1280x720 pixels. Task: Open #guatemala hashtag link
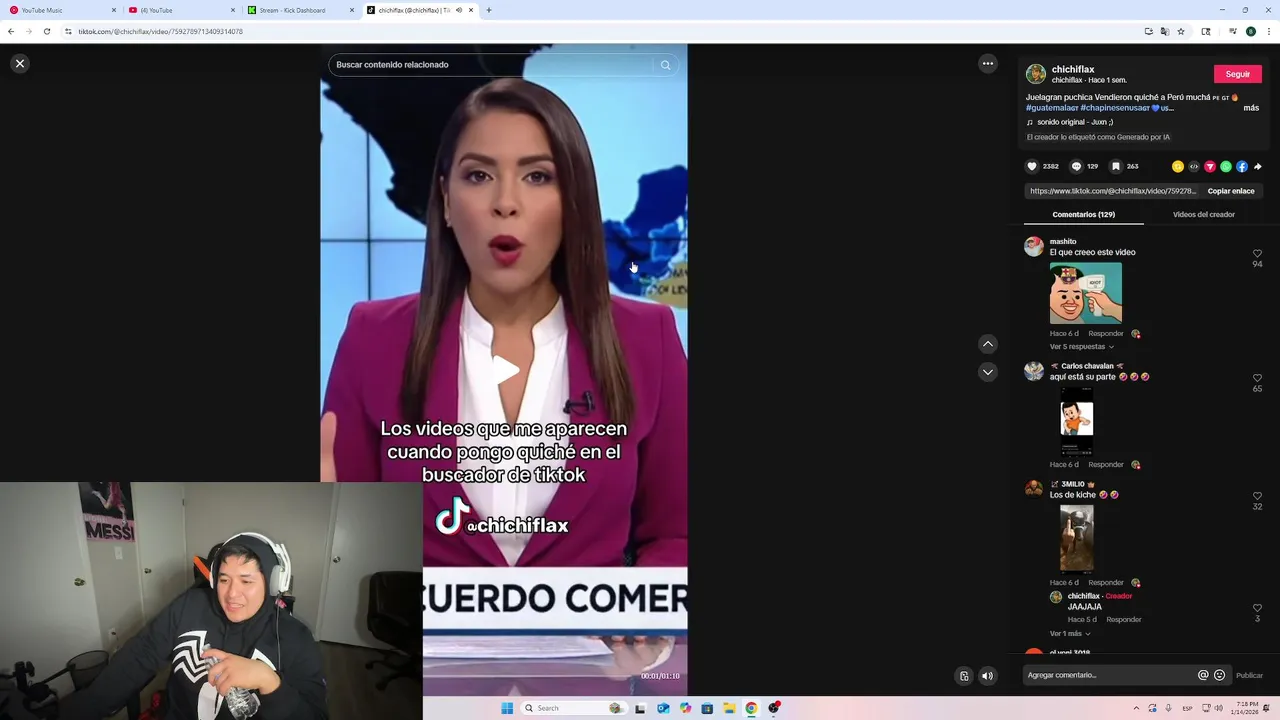coord(1052,108)
